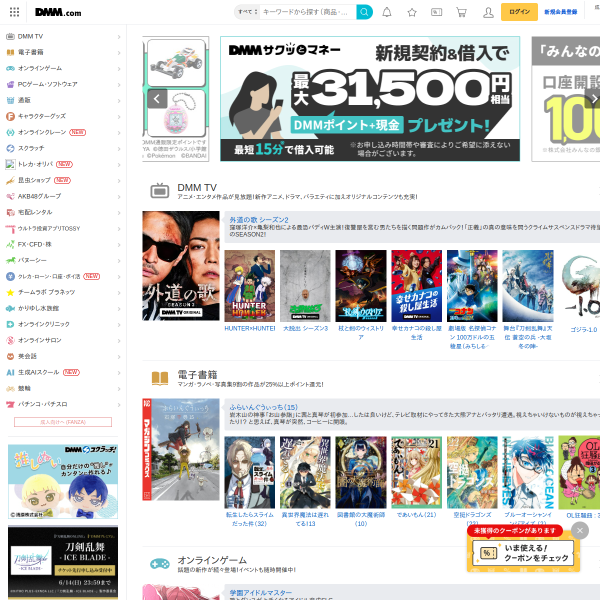Go to previous carousel banner arrow
Screen dimensions: 600x600
[157, 99]
